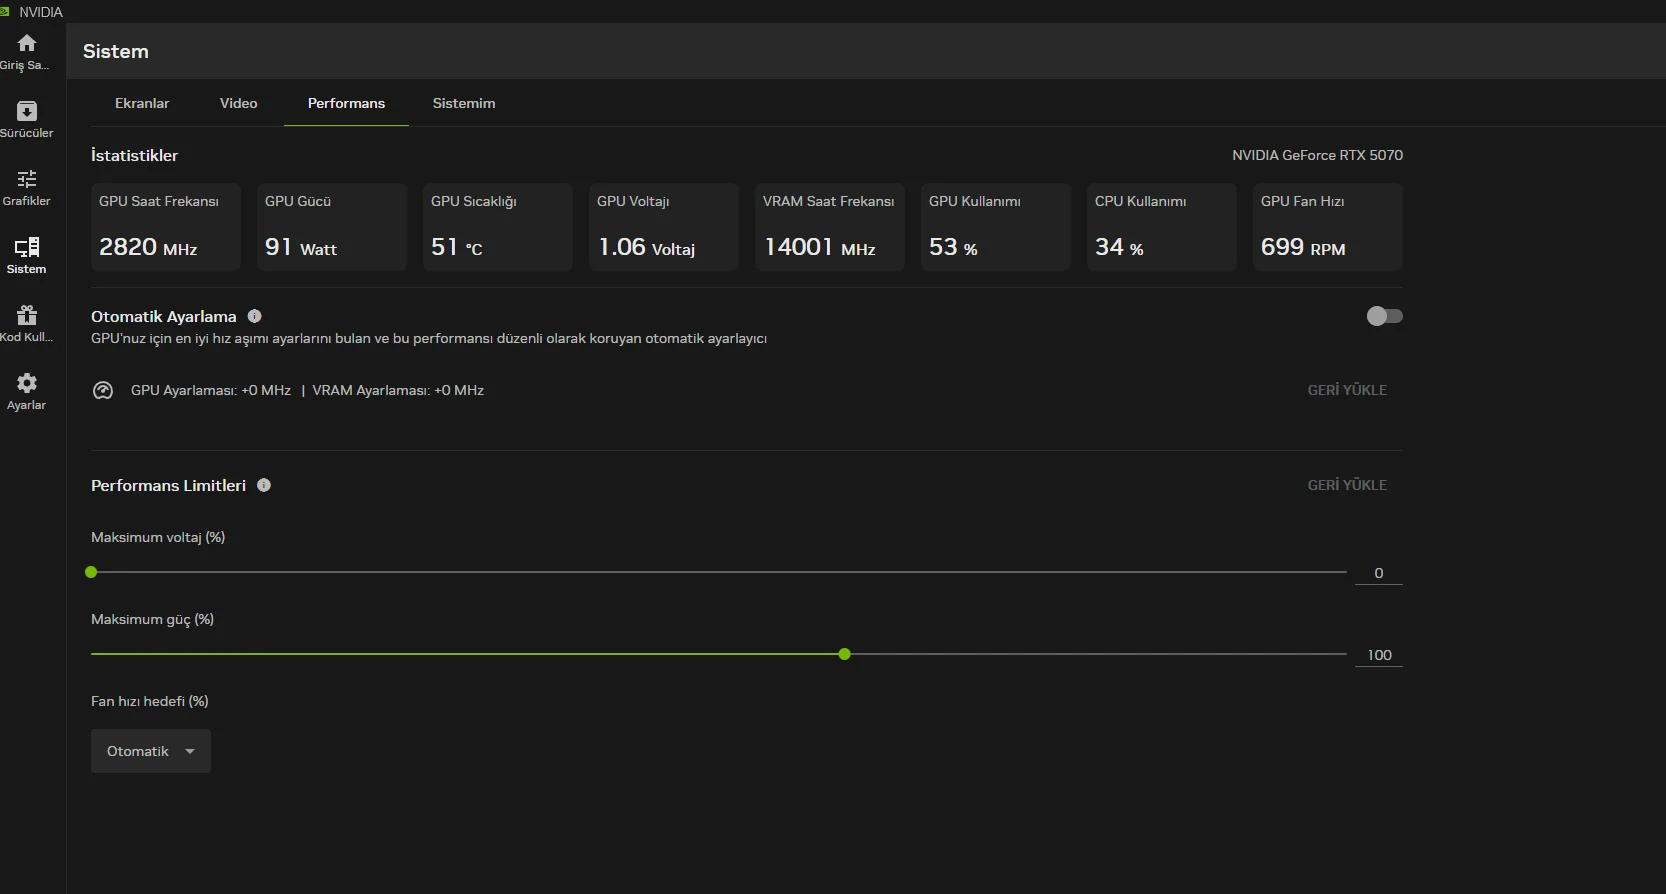
Task: Open the Grafikler sliders icon
Action: pyautogui.click(x=27, y=179)
